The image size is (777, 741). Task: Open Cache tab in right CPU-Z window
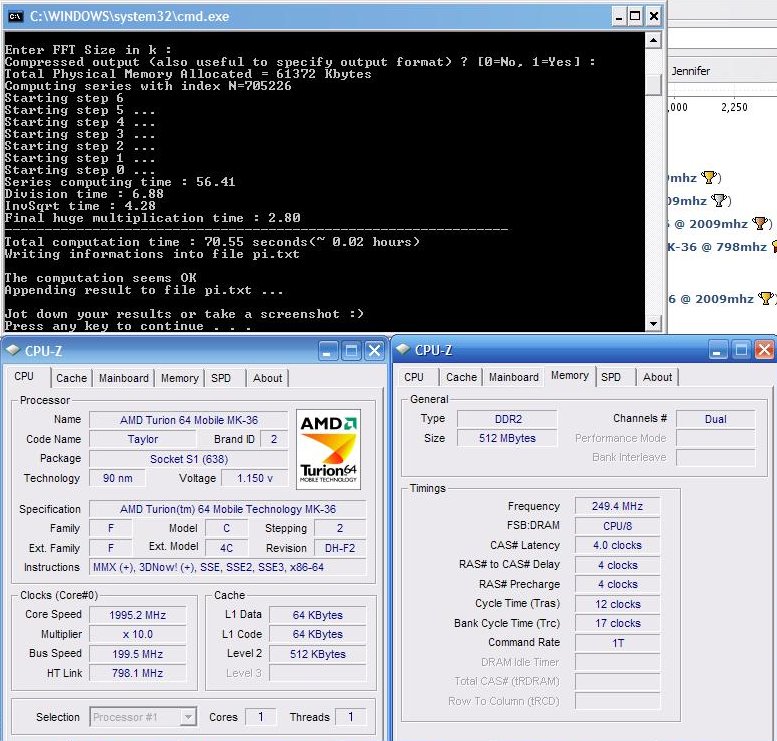tap(461, 377)
